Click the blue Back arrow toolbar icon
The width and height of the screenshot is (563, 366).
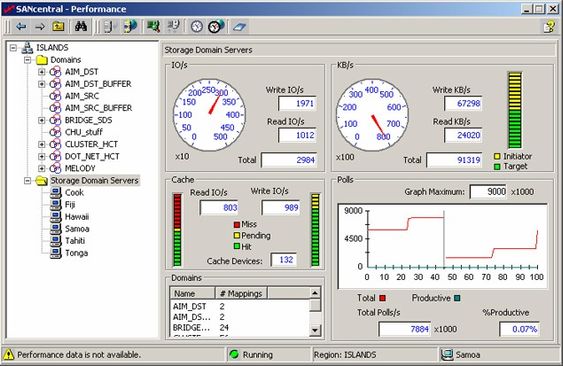pos(21,27)
